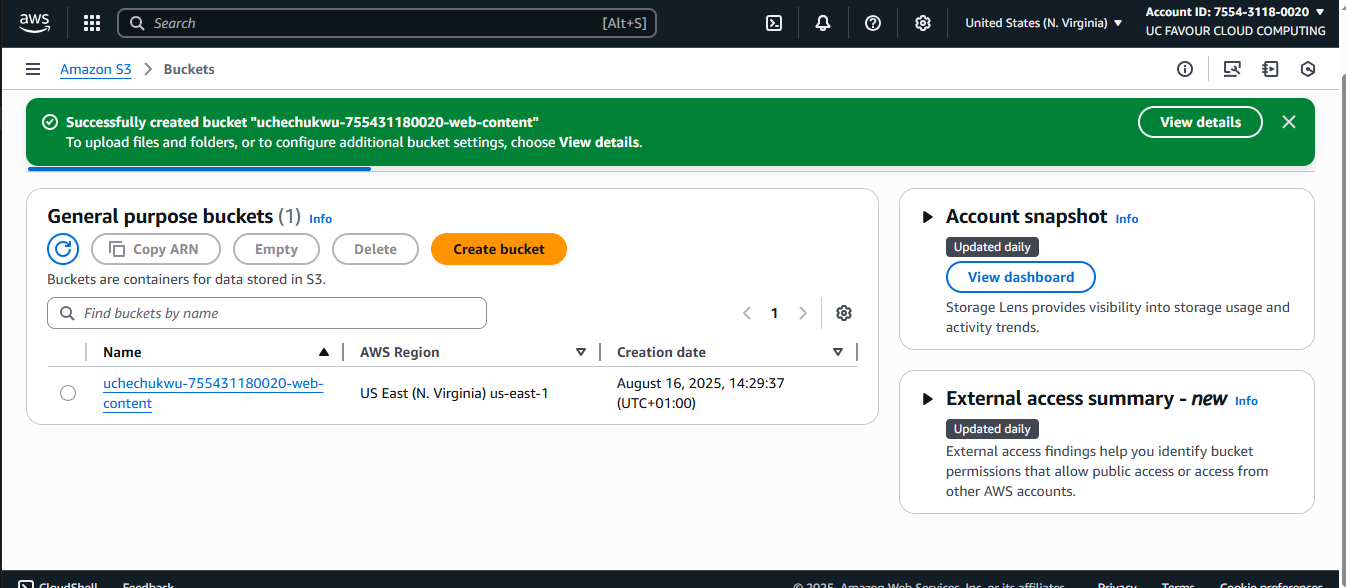
Task: Open the AWS home logo
Action: pyautogui.click(x=34, y=23)
